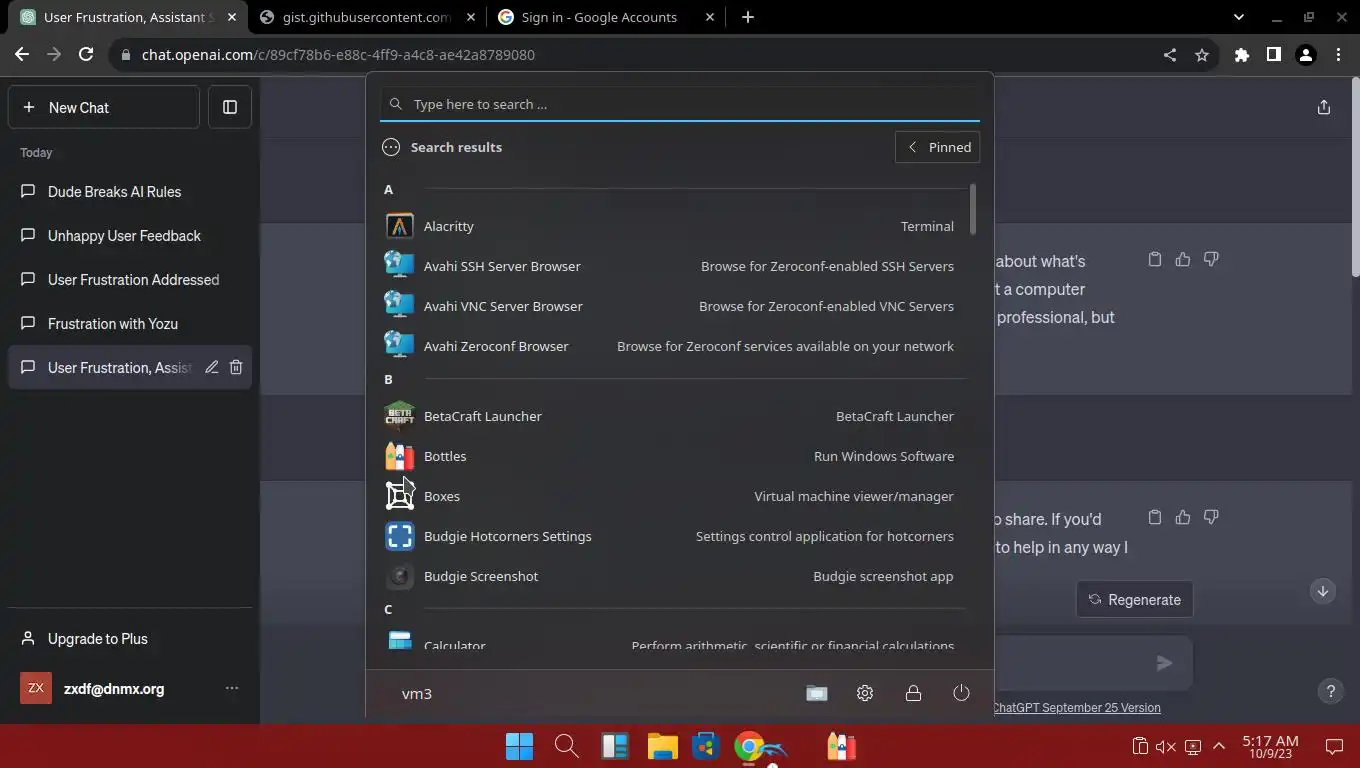
Task: Open Bottles icon in taskbar
Action: coord(841,746)
